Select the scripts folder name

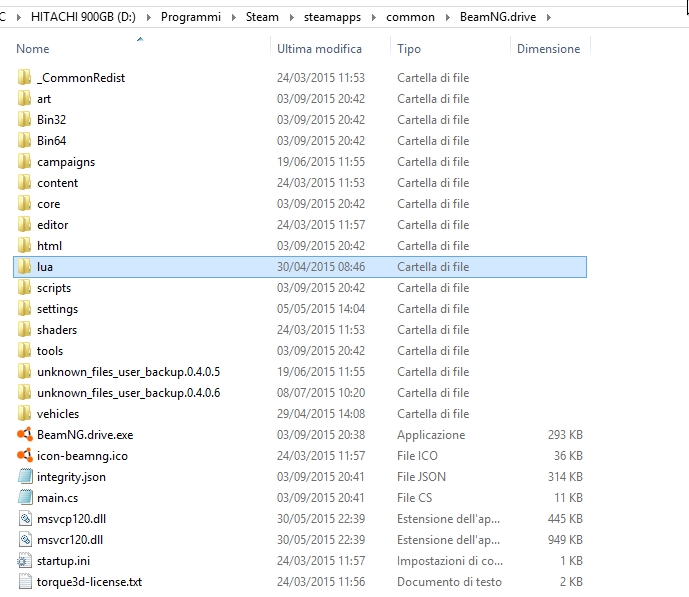54,288
